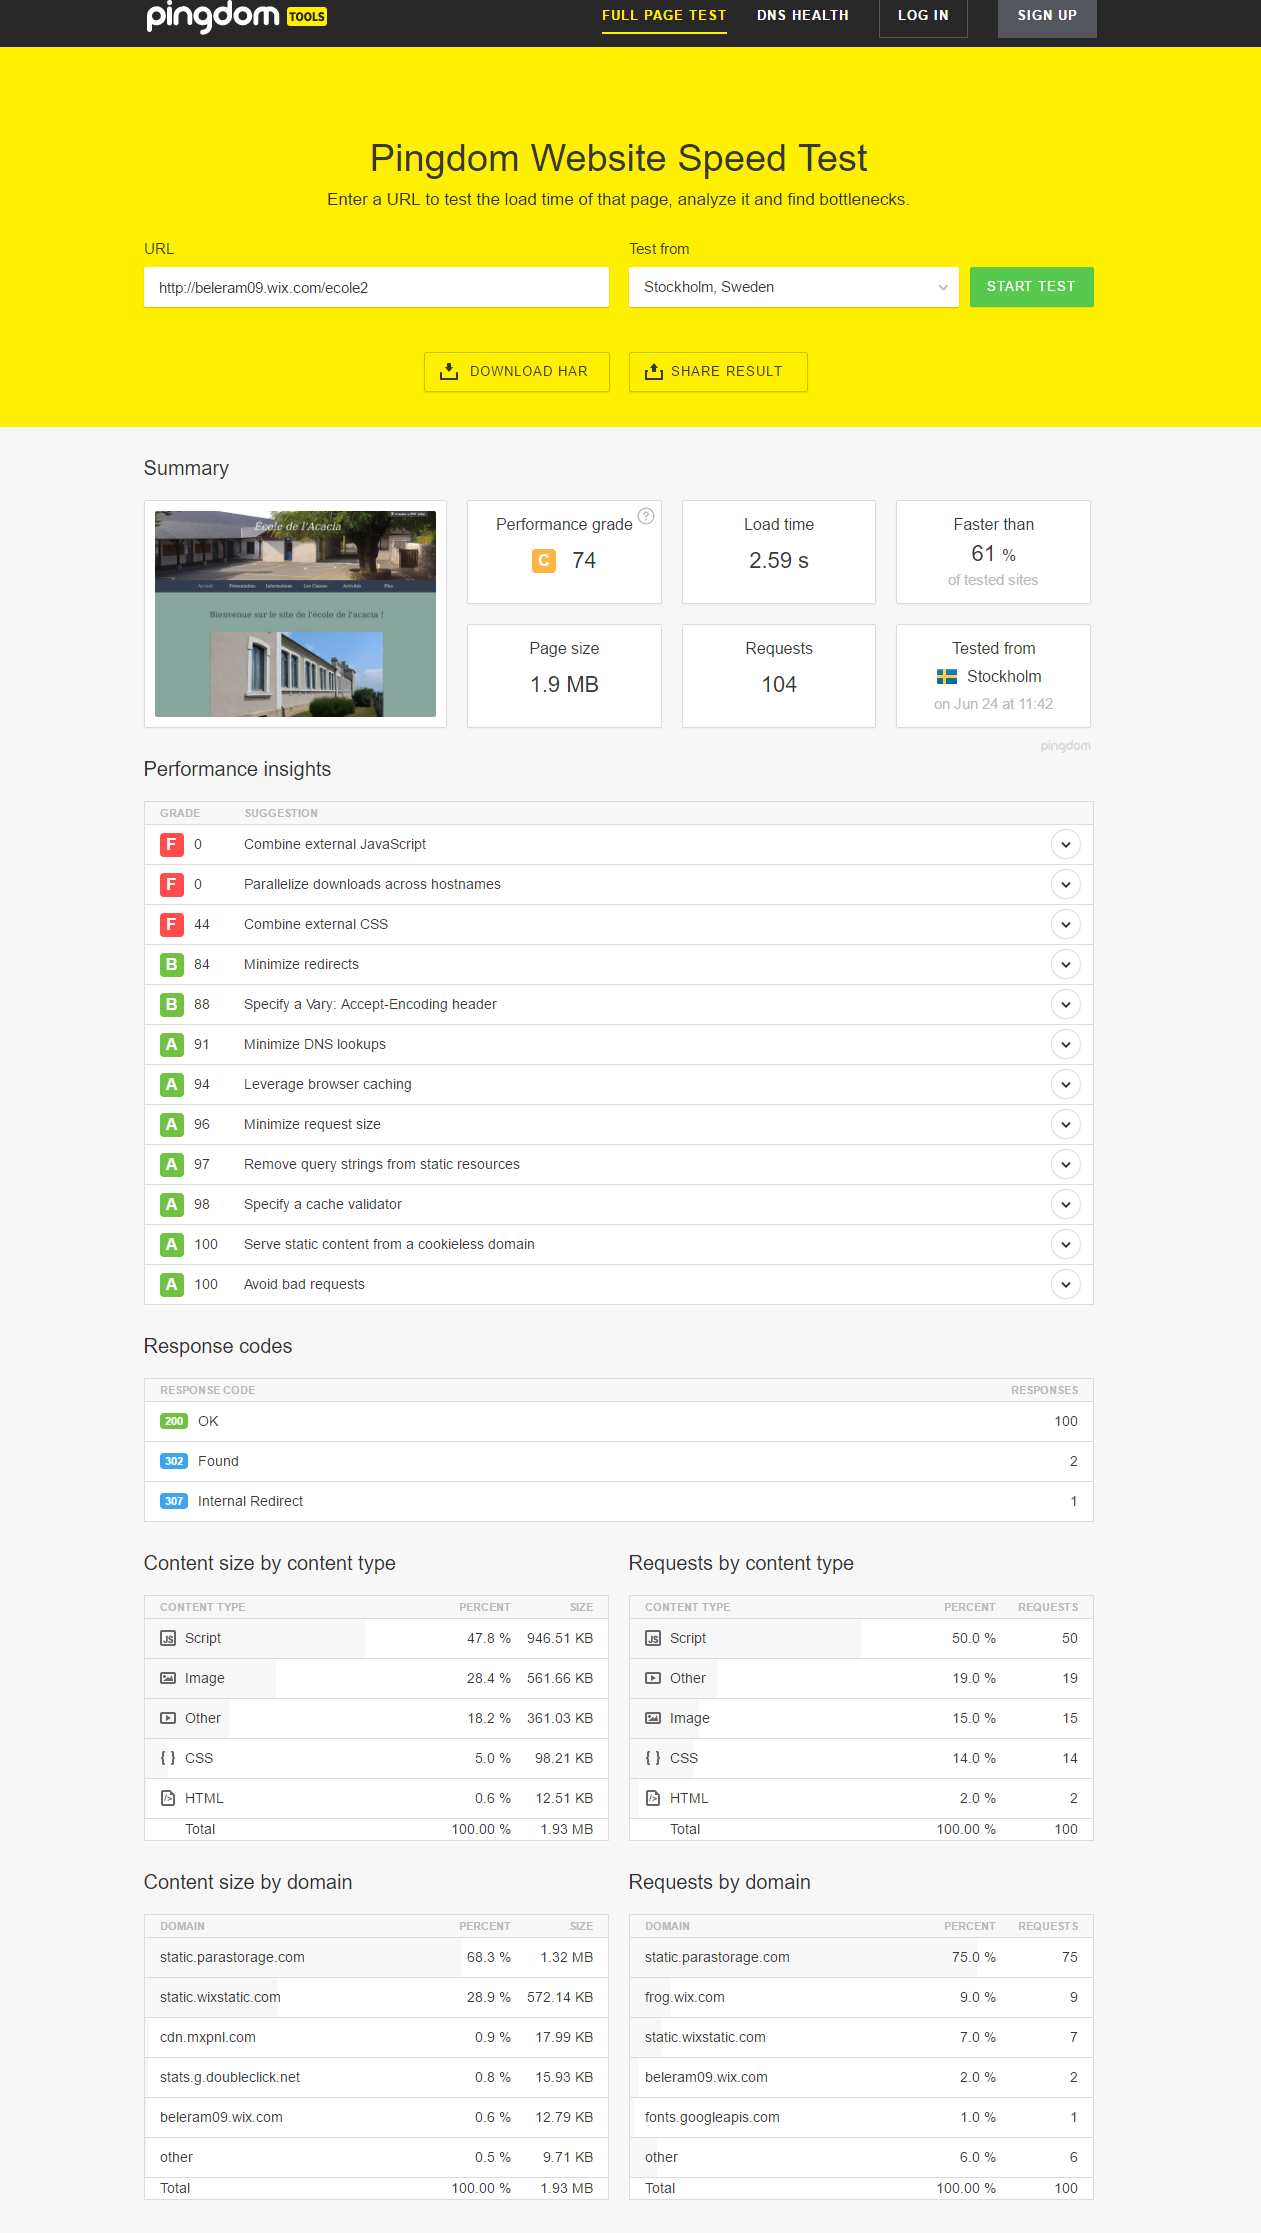The width and height of the screenshot is (1261, 2233).
Task: Click the B badge for Minimize redirects
Action: [172, 965]
